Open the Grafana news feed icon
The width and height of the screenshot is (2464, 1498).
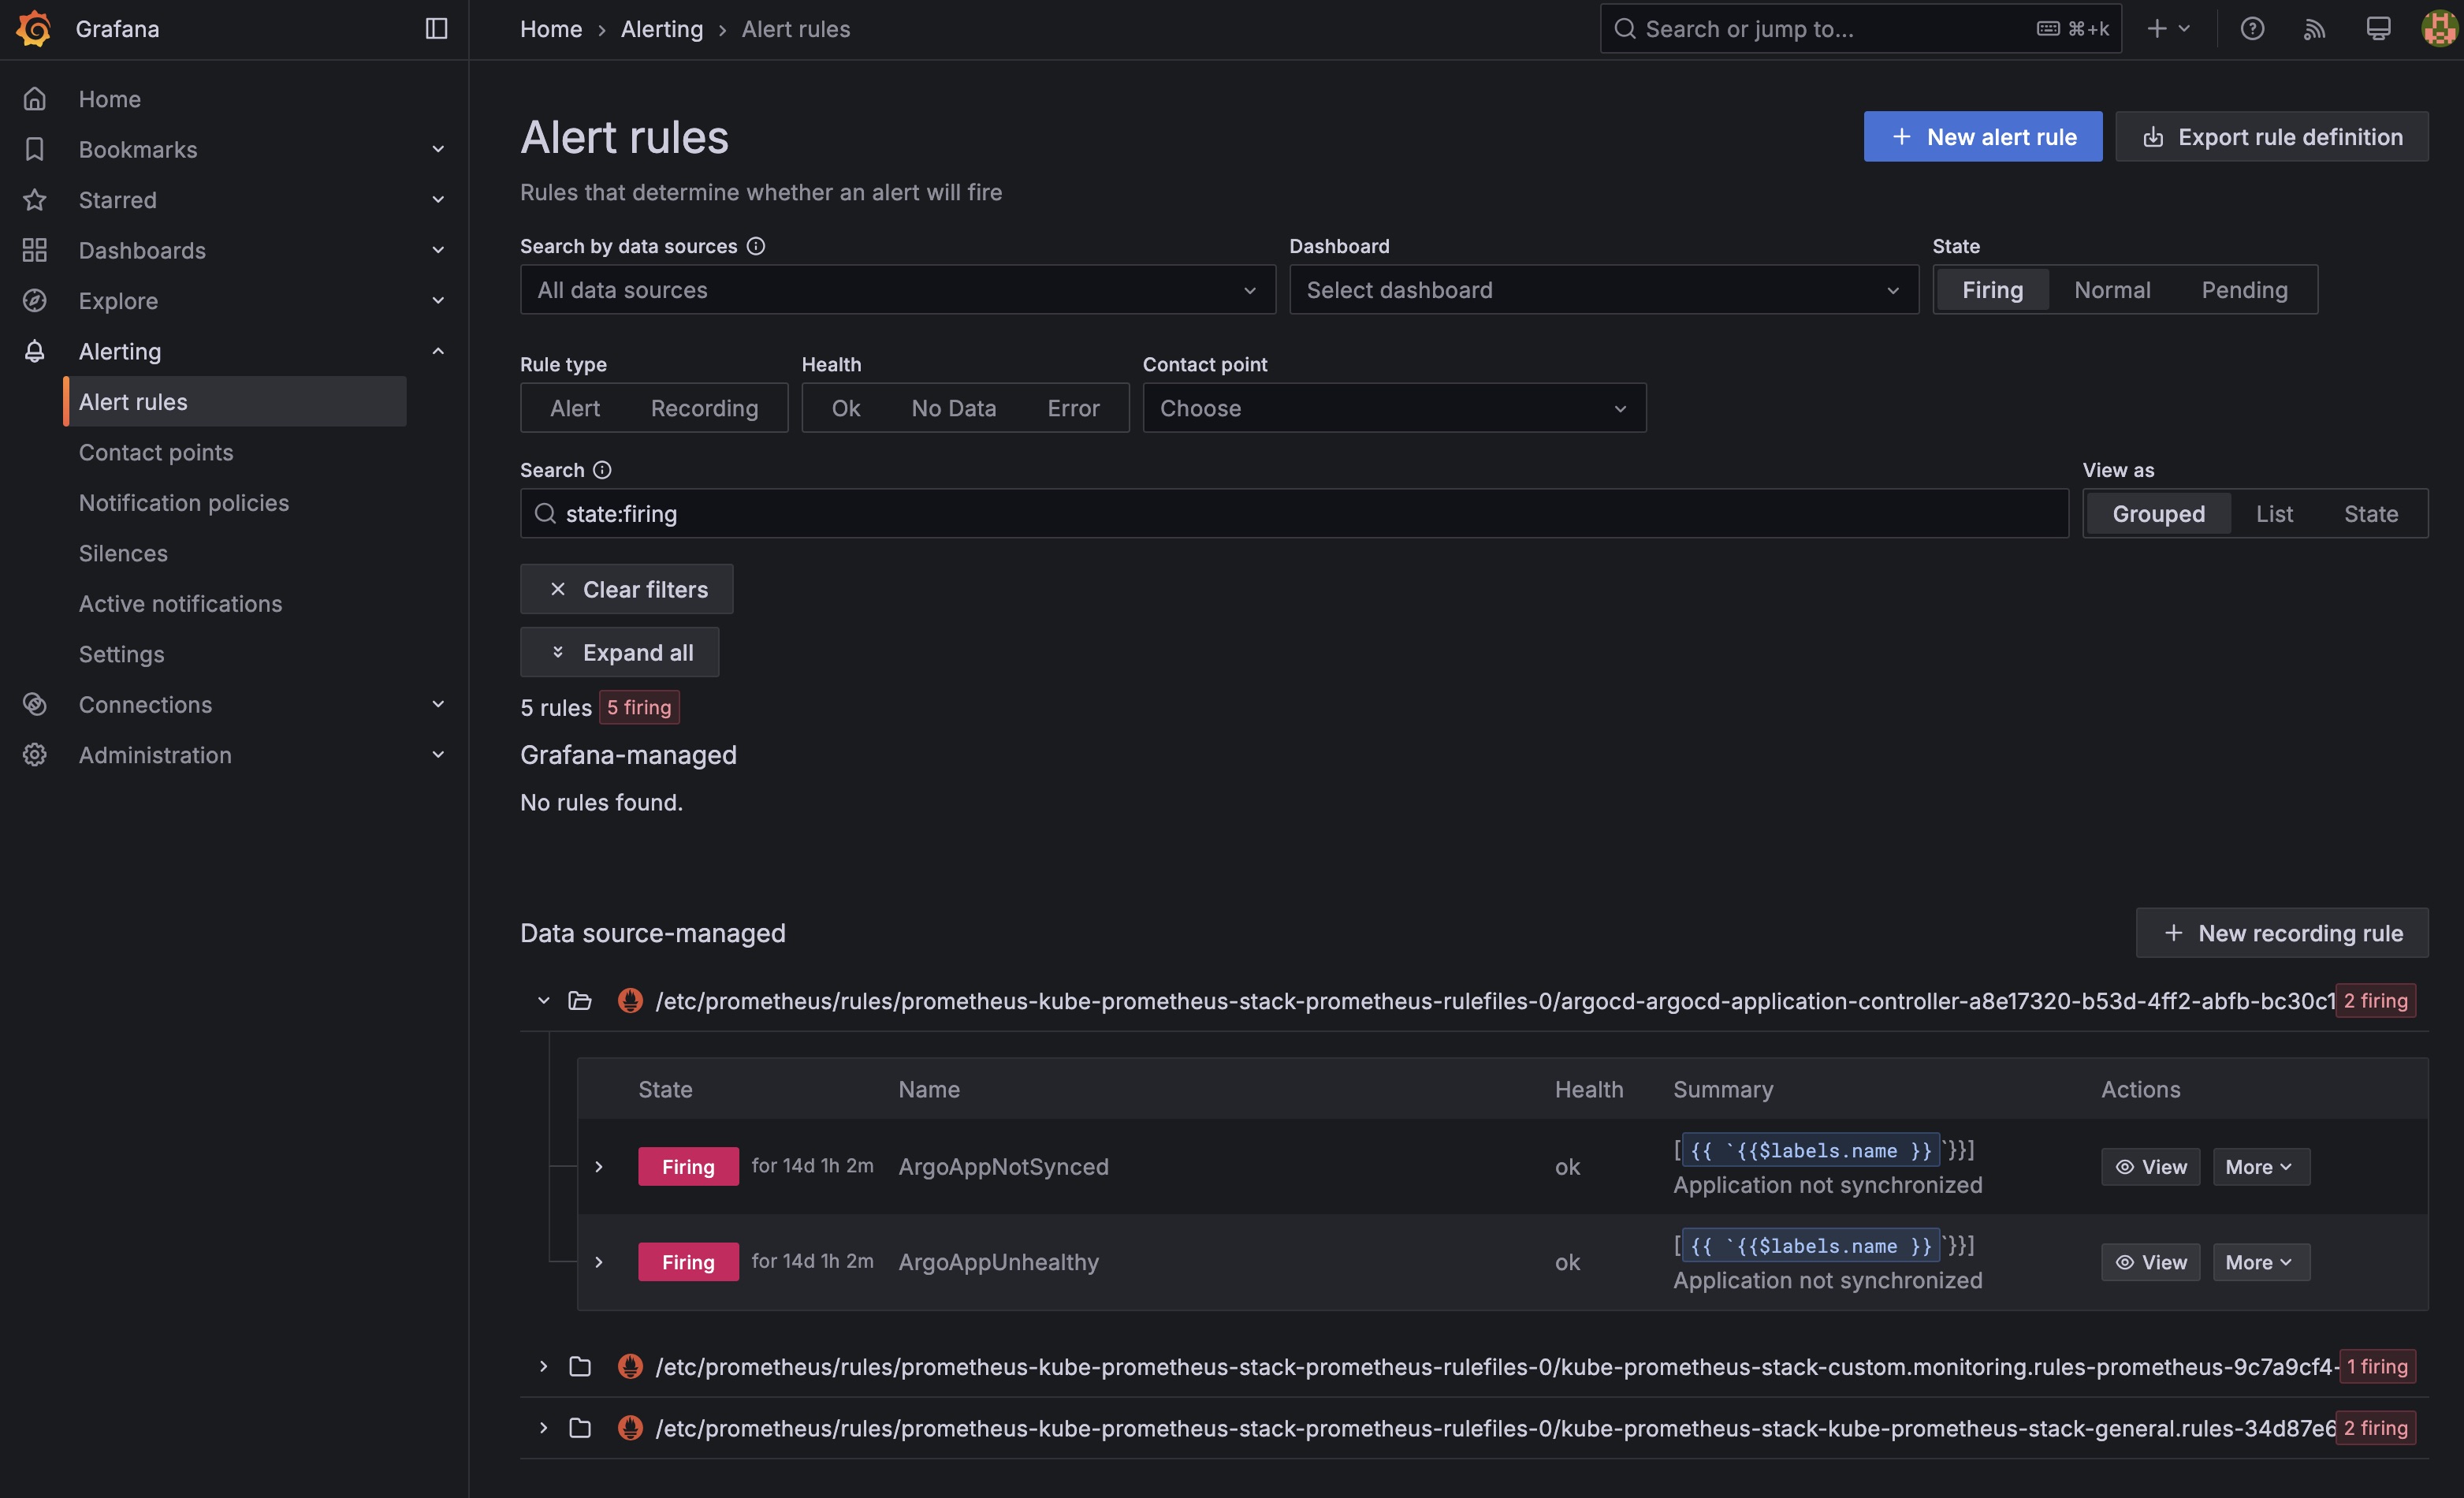coord(2314,28)
